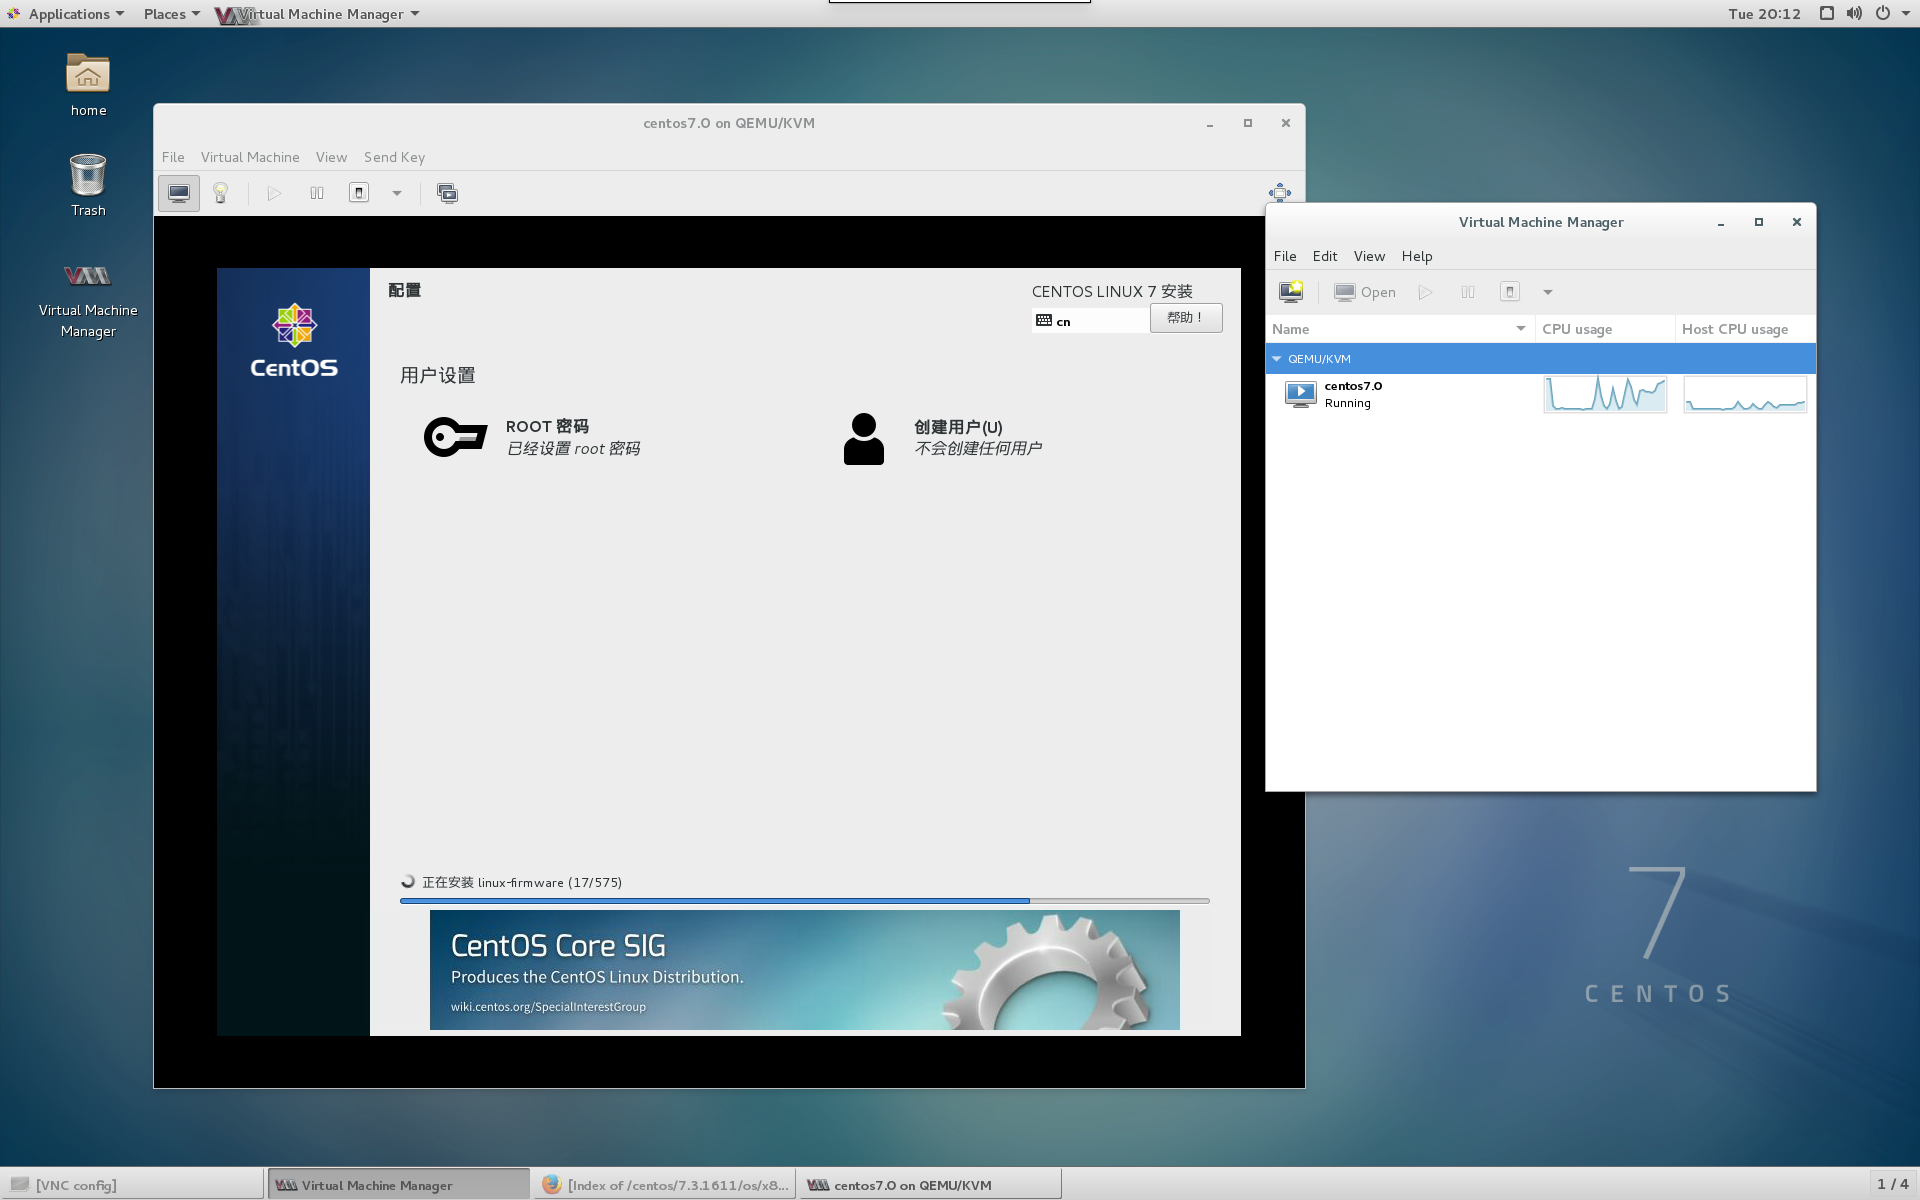Image resolution: width=1920 pixels, height=1200 pixels.
Task: Shut down the virtual machine in console toolbar
Action: pos(359,193)
